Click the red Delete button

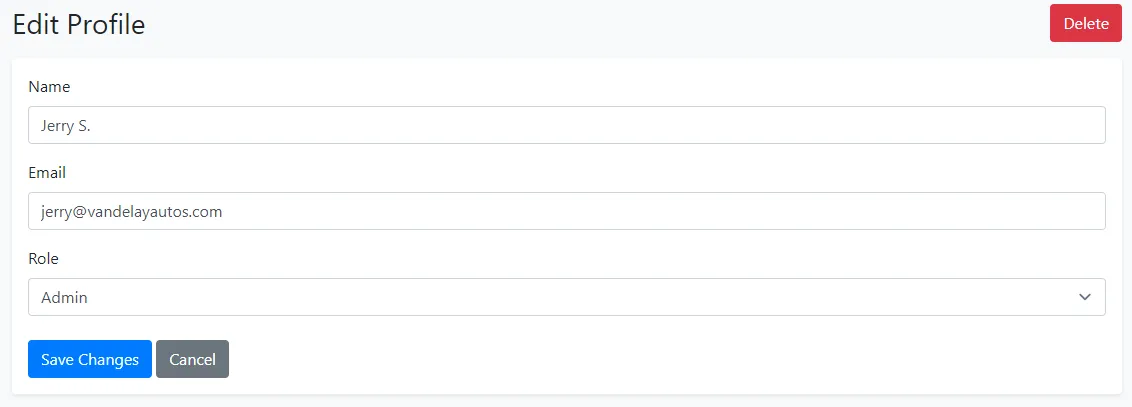(x=1085, y=24)
